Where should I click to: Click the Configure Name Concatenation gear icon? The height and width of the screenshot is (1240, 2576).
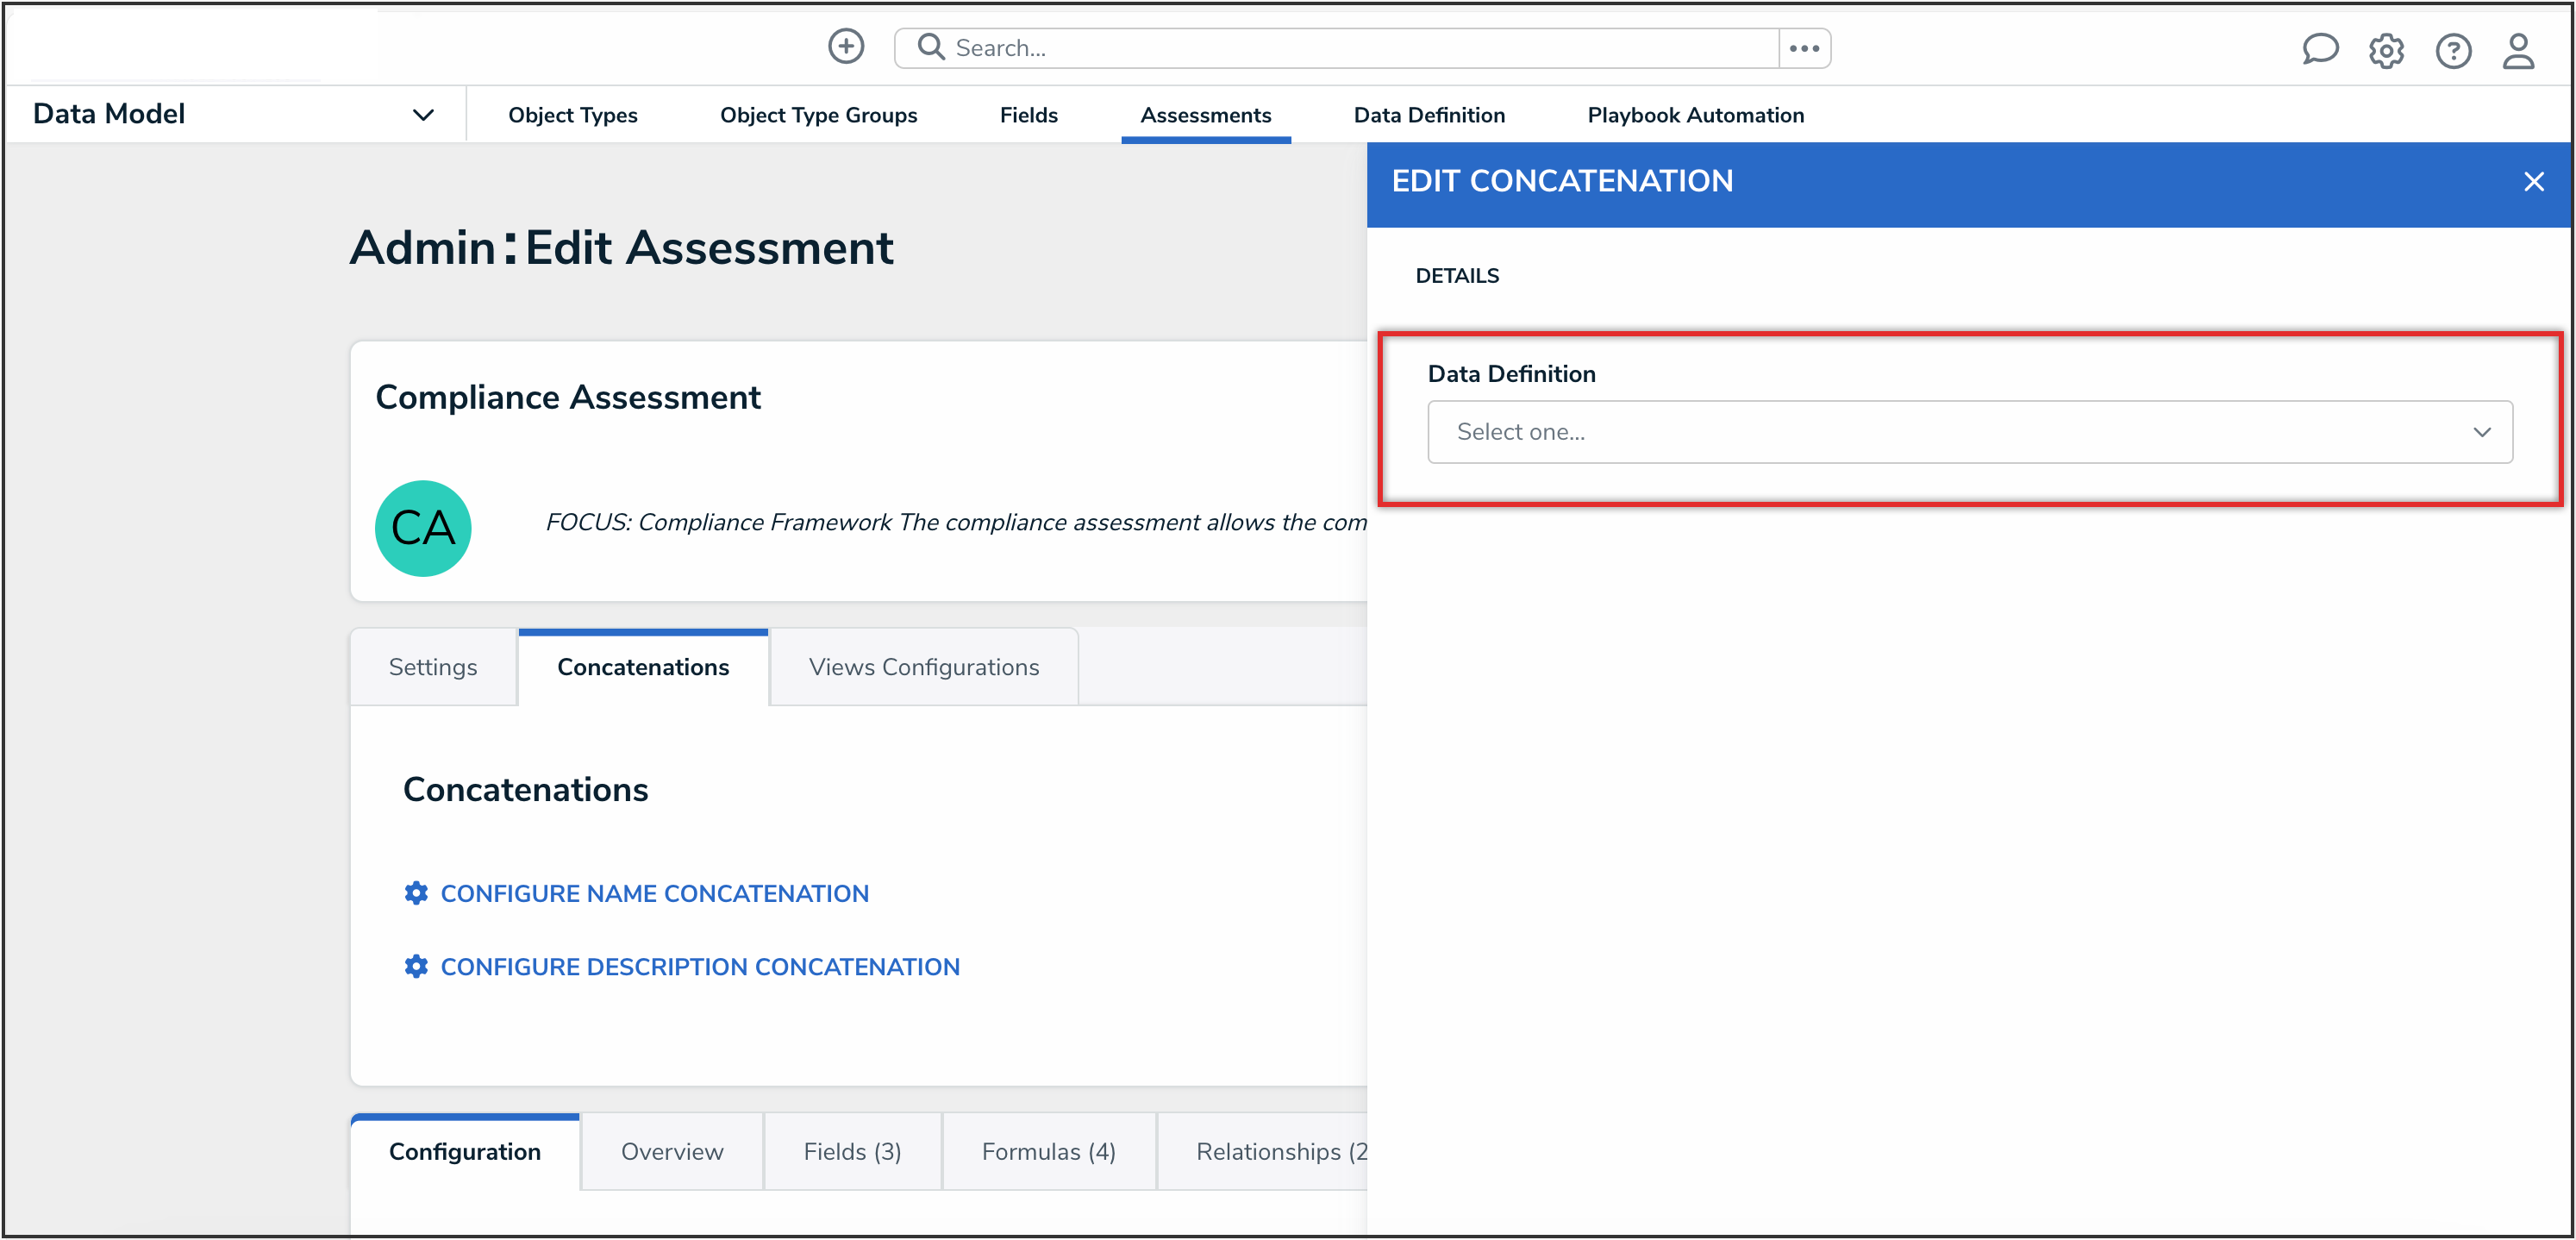416,893
